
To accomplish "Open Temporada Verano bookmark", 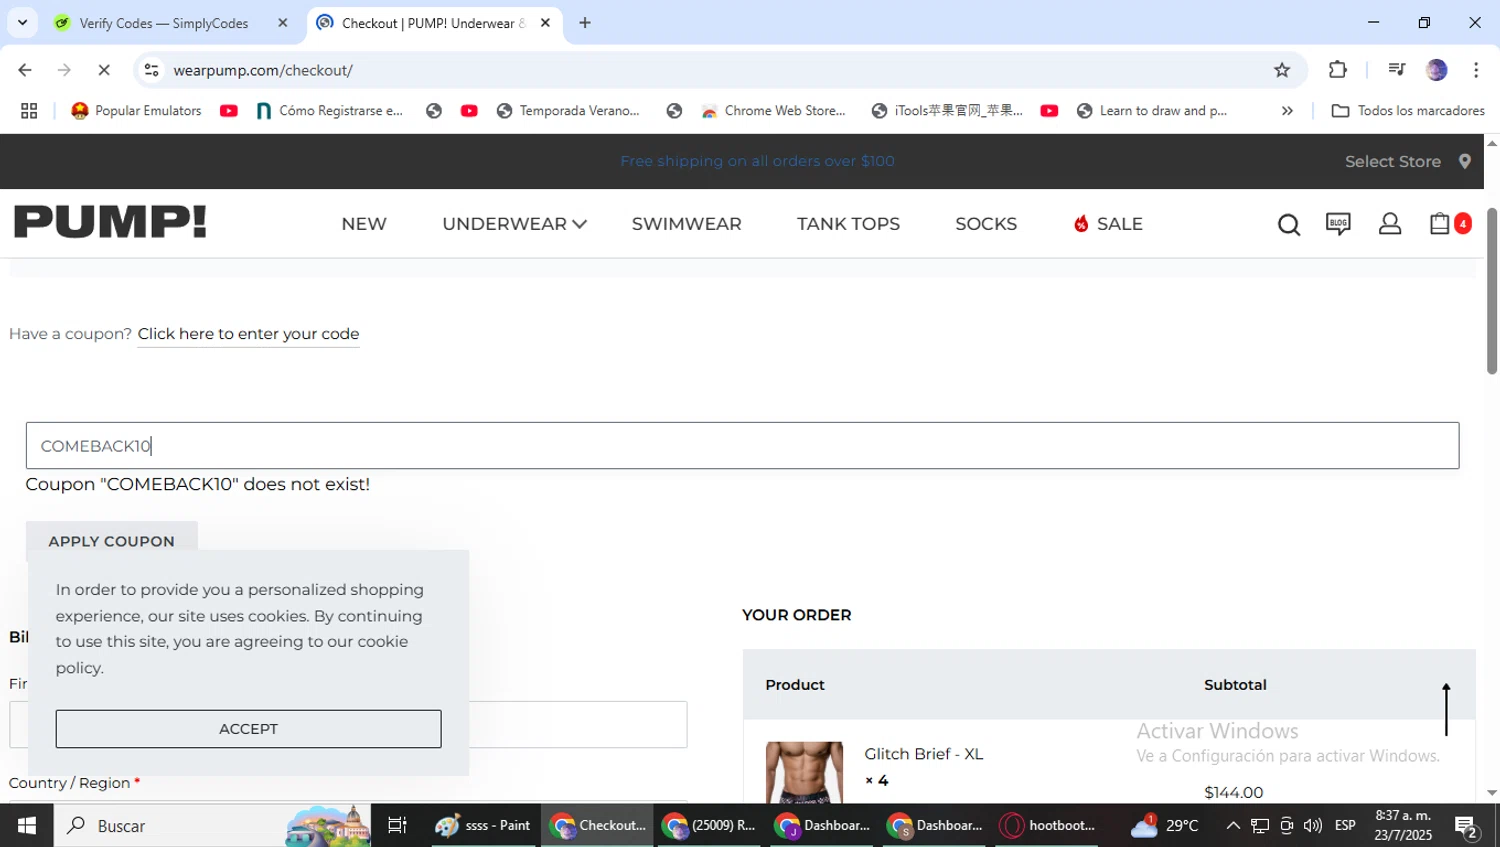I will coord(568,111).
